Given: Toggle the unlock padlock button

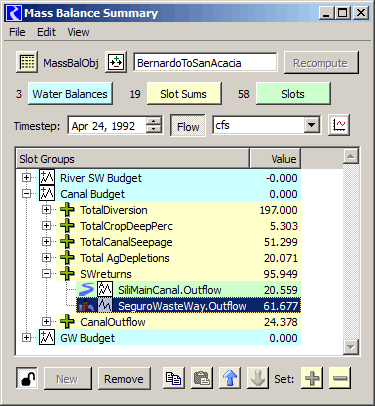Looking at the screenshot, I should (27, 378).
